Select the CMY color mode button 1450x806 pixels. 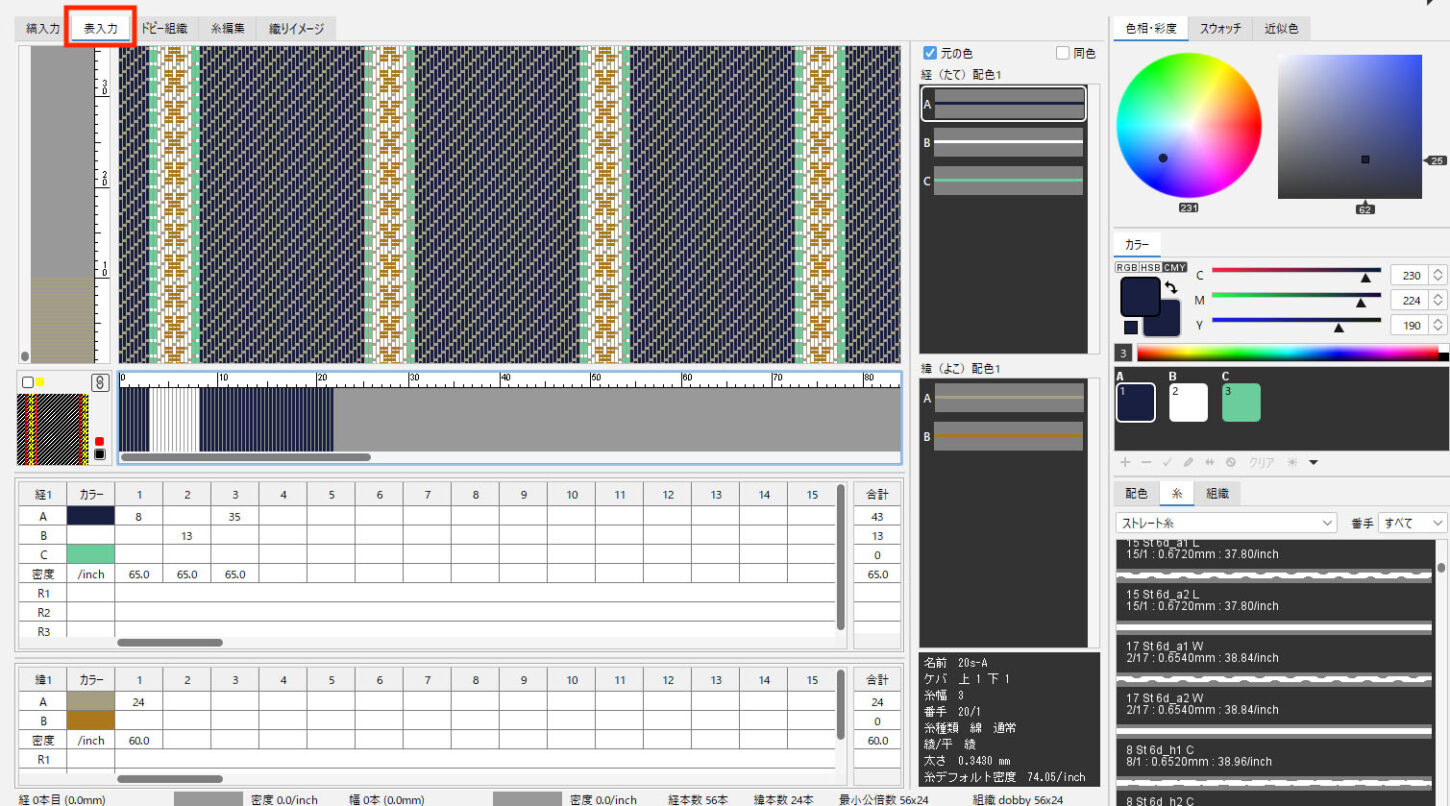(1174, 267)
